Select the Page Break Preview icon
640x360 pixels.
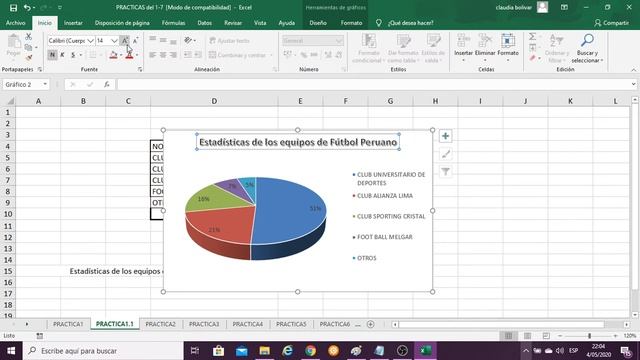tap(546, 336)
